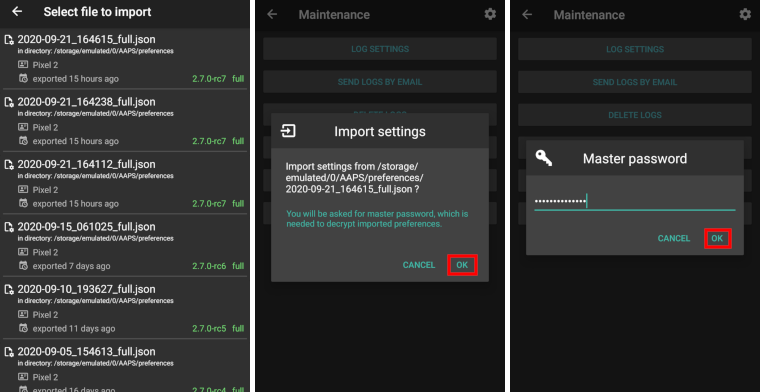Click export time icon in 2020-09-15_061025 row
760x392 pixels.
point(23,266)
